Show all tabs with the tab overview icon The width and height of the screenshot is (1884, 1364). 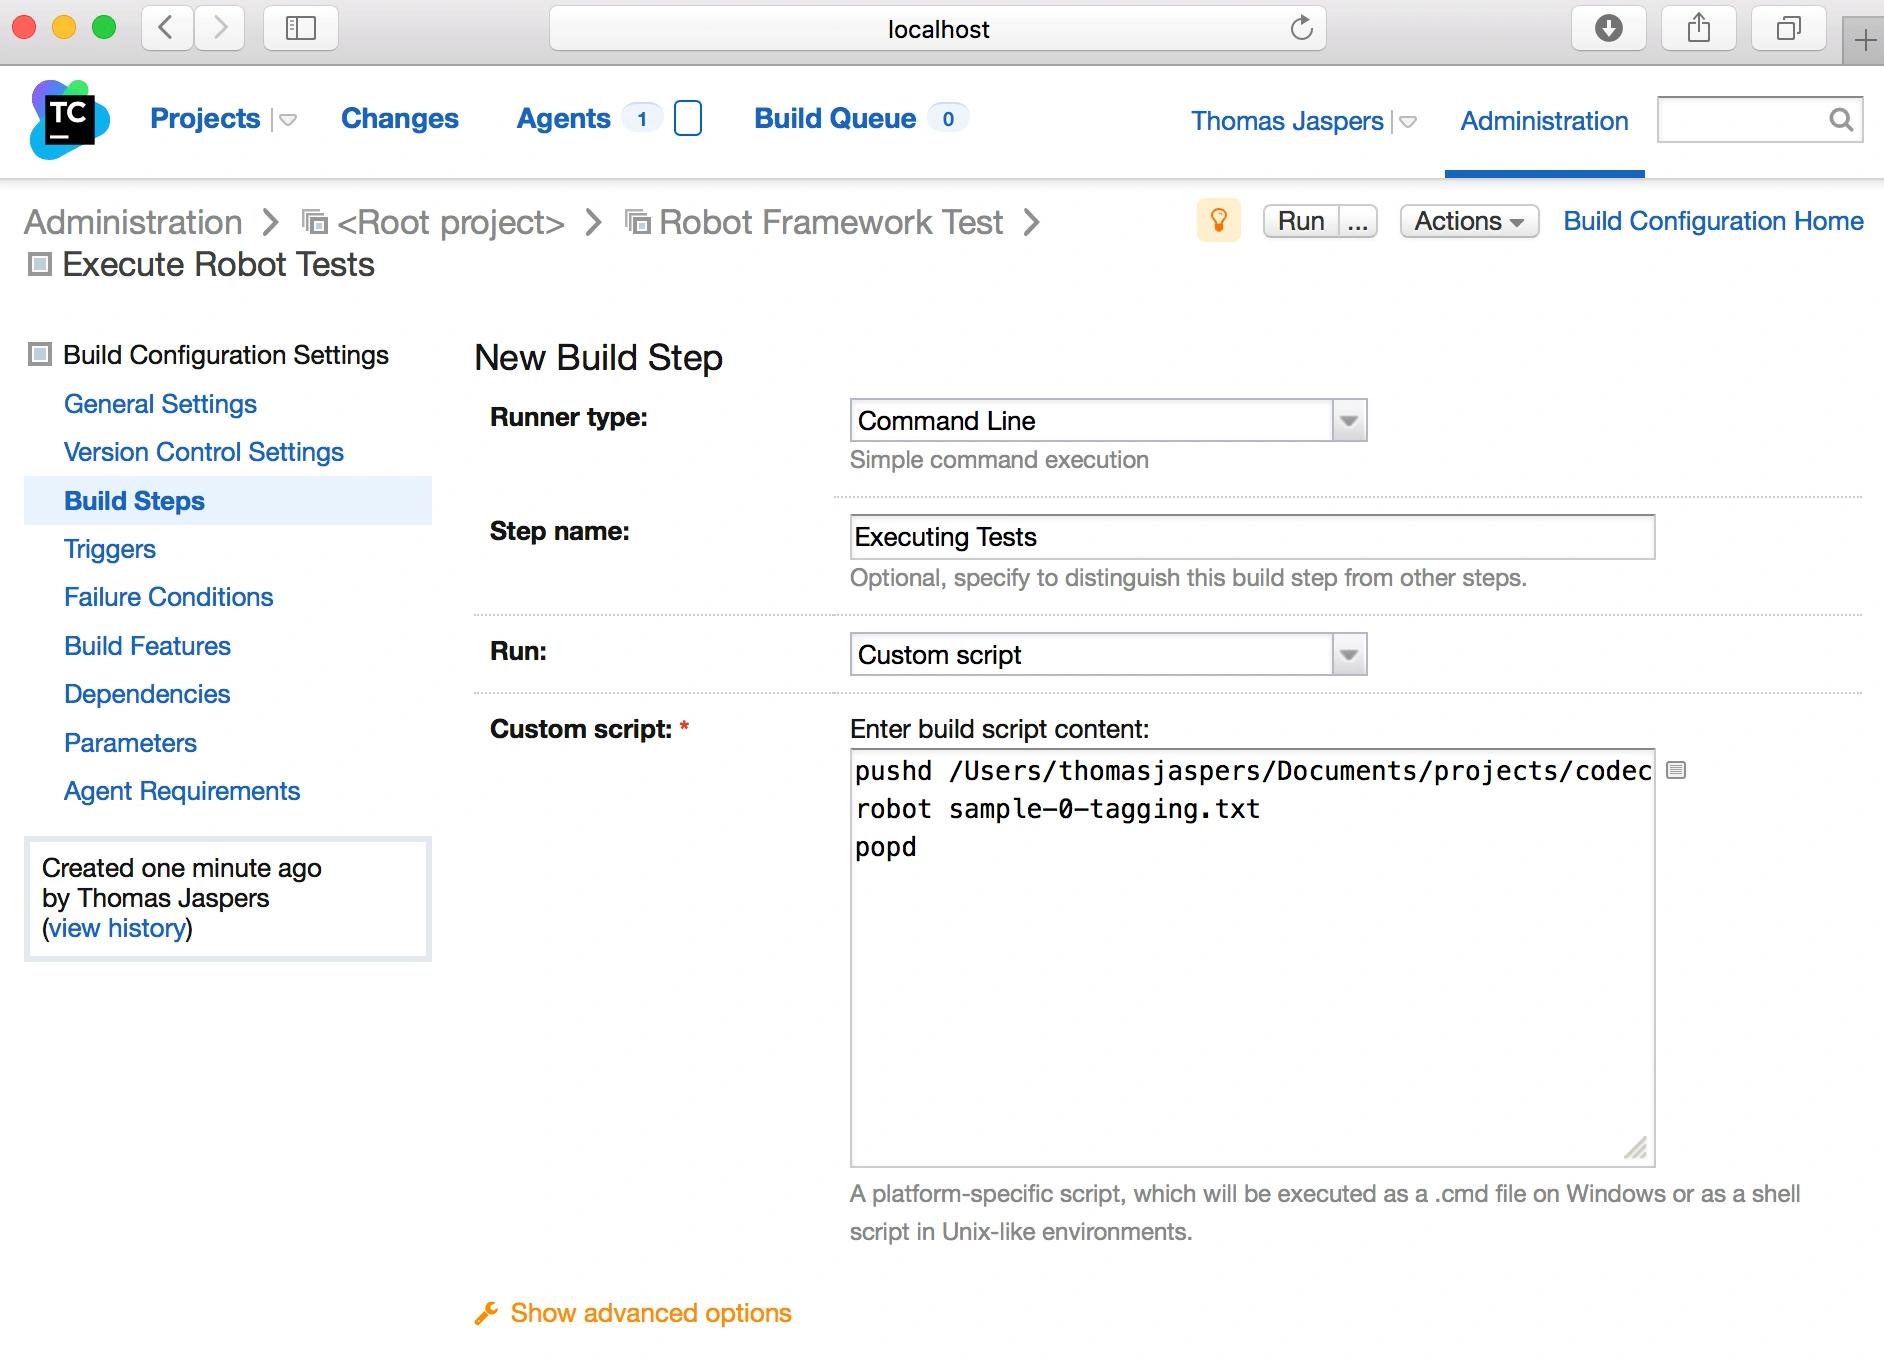1789,28
